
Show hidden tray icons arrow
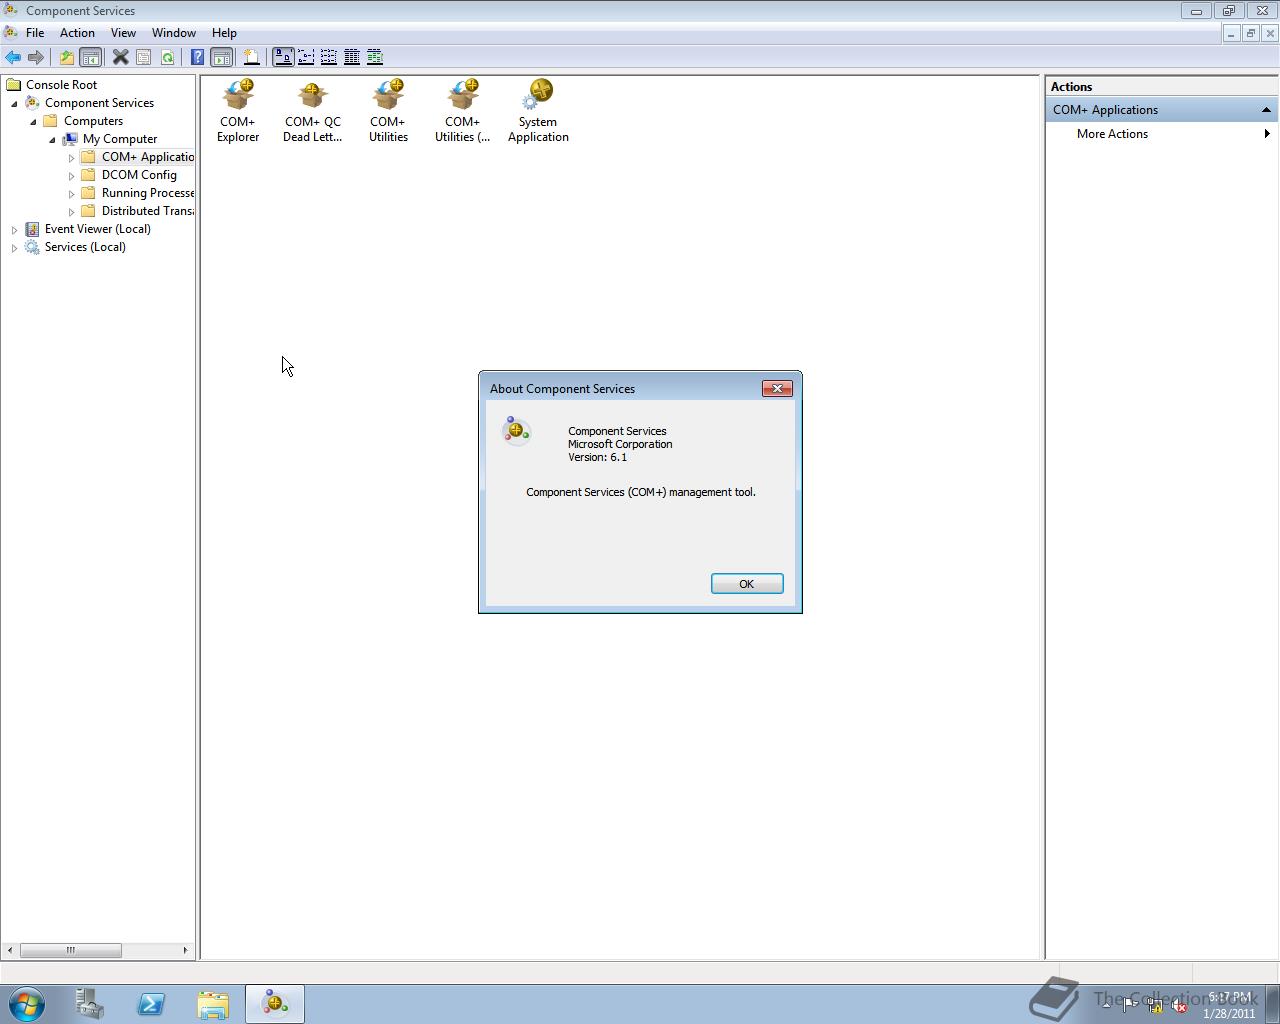[1106, 1005]
